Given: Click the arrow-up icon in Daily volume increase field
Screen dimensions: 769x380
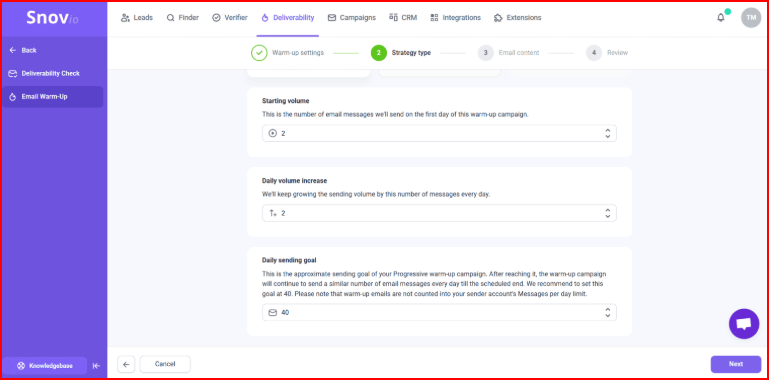Looking at the screenshot, I should pyautogui.click(x=273, y=213).
